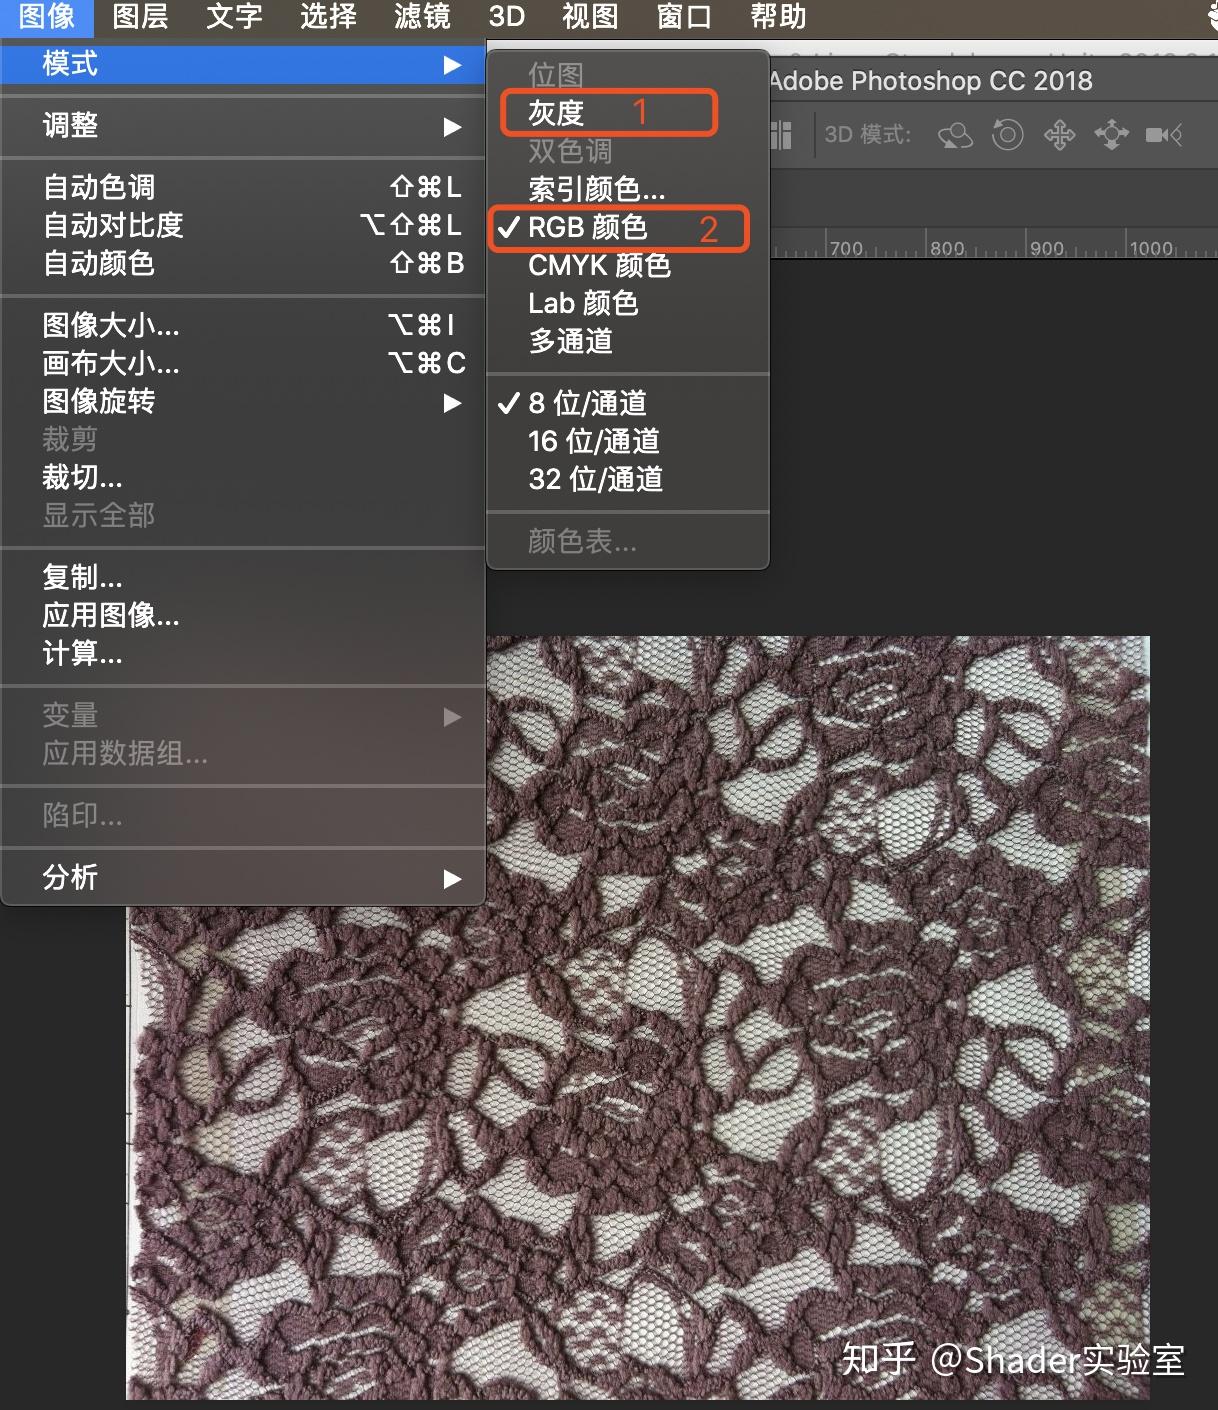Image resolution: width=1218 pixels, height=1410 pixels.
Task: Expand the 分析 submenu
Action: point(243,878)
